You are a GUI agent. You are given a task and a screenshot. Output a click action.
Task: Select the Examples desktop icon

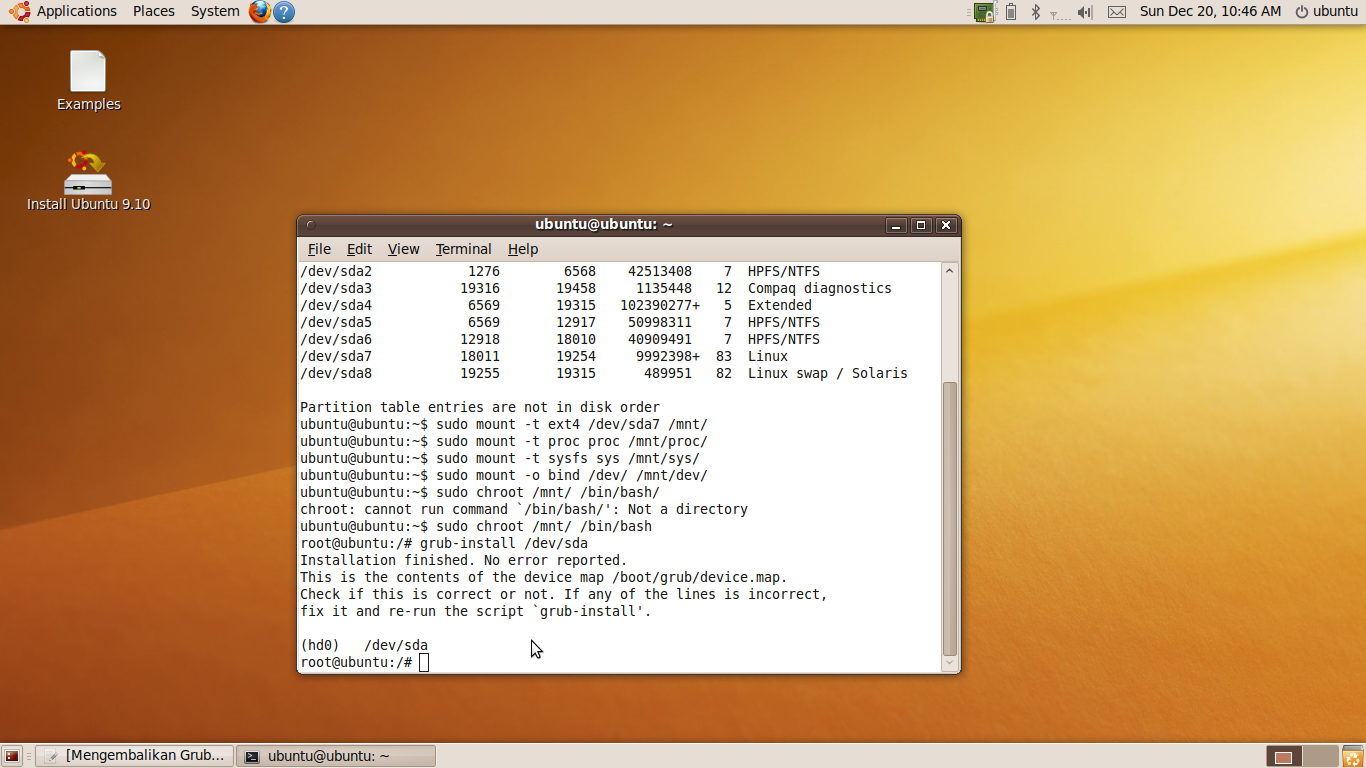click(88, 81)
